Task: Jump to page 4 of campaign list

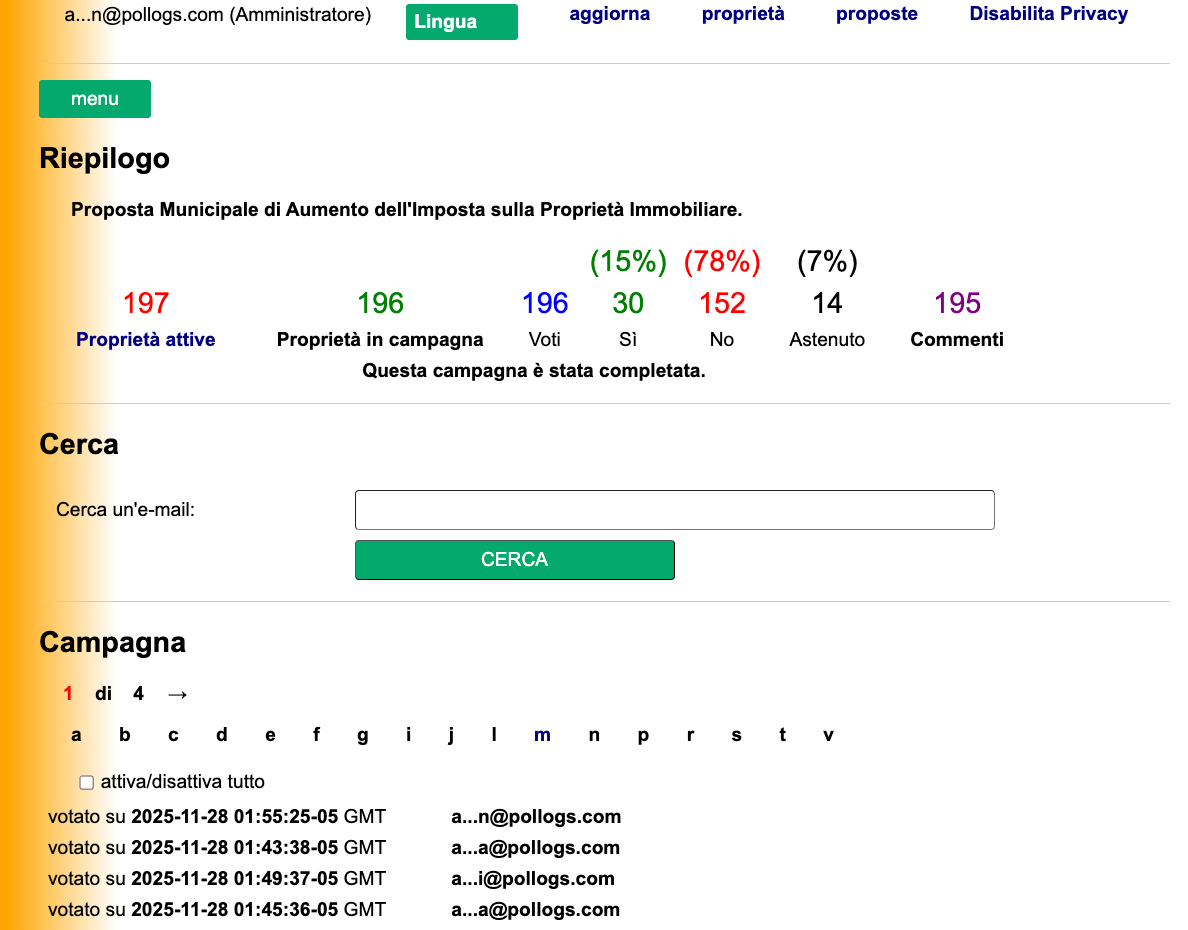Action: tap(138, 692)
